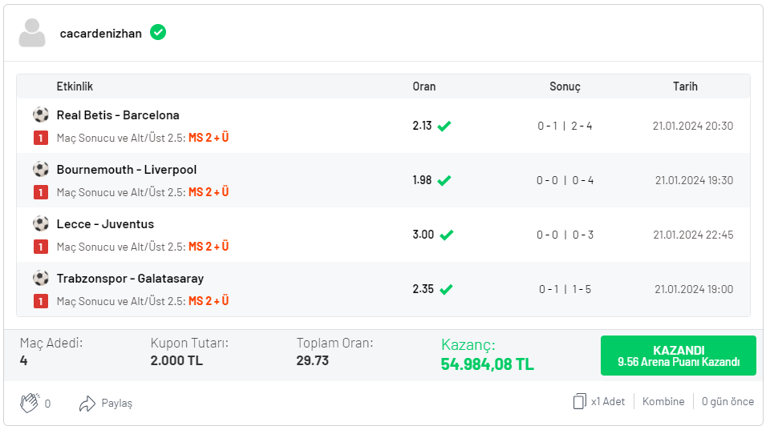Open the Real Betis - Barcelona match

point(118,115)
